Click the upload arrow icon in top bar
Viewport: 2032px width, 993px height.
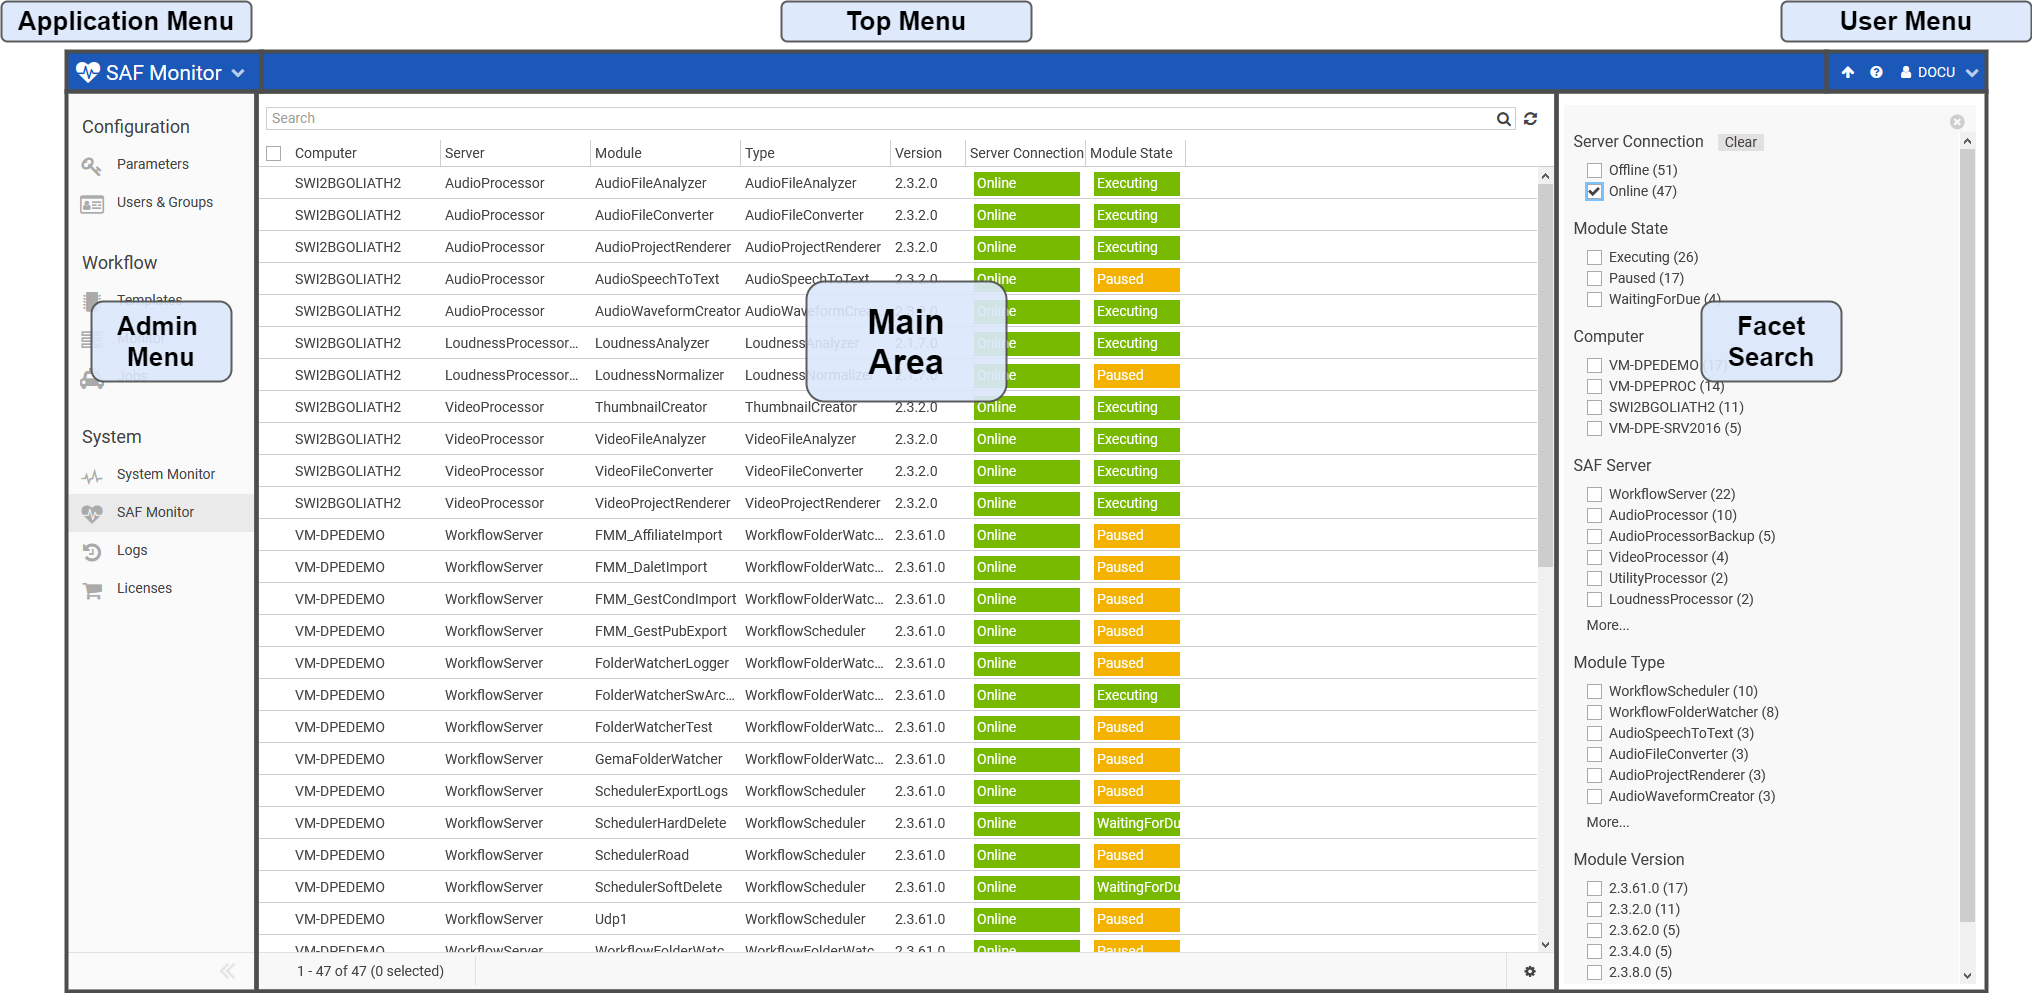click(x=1848, y=72)
